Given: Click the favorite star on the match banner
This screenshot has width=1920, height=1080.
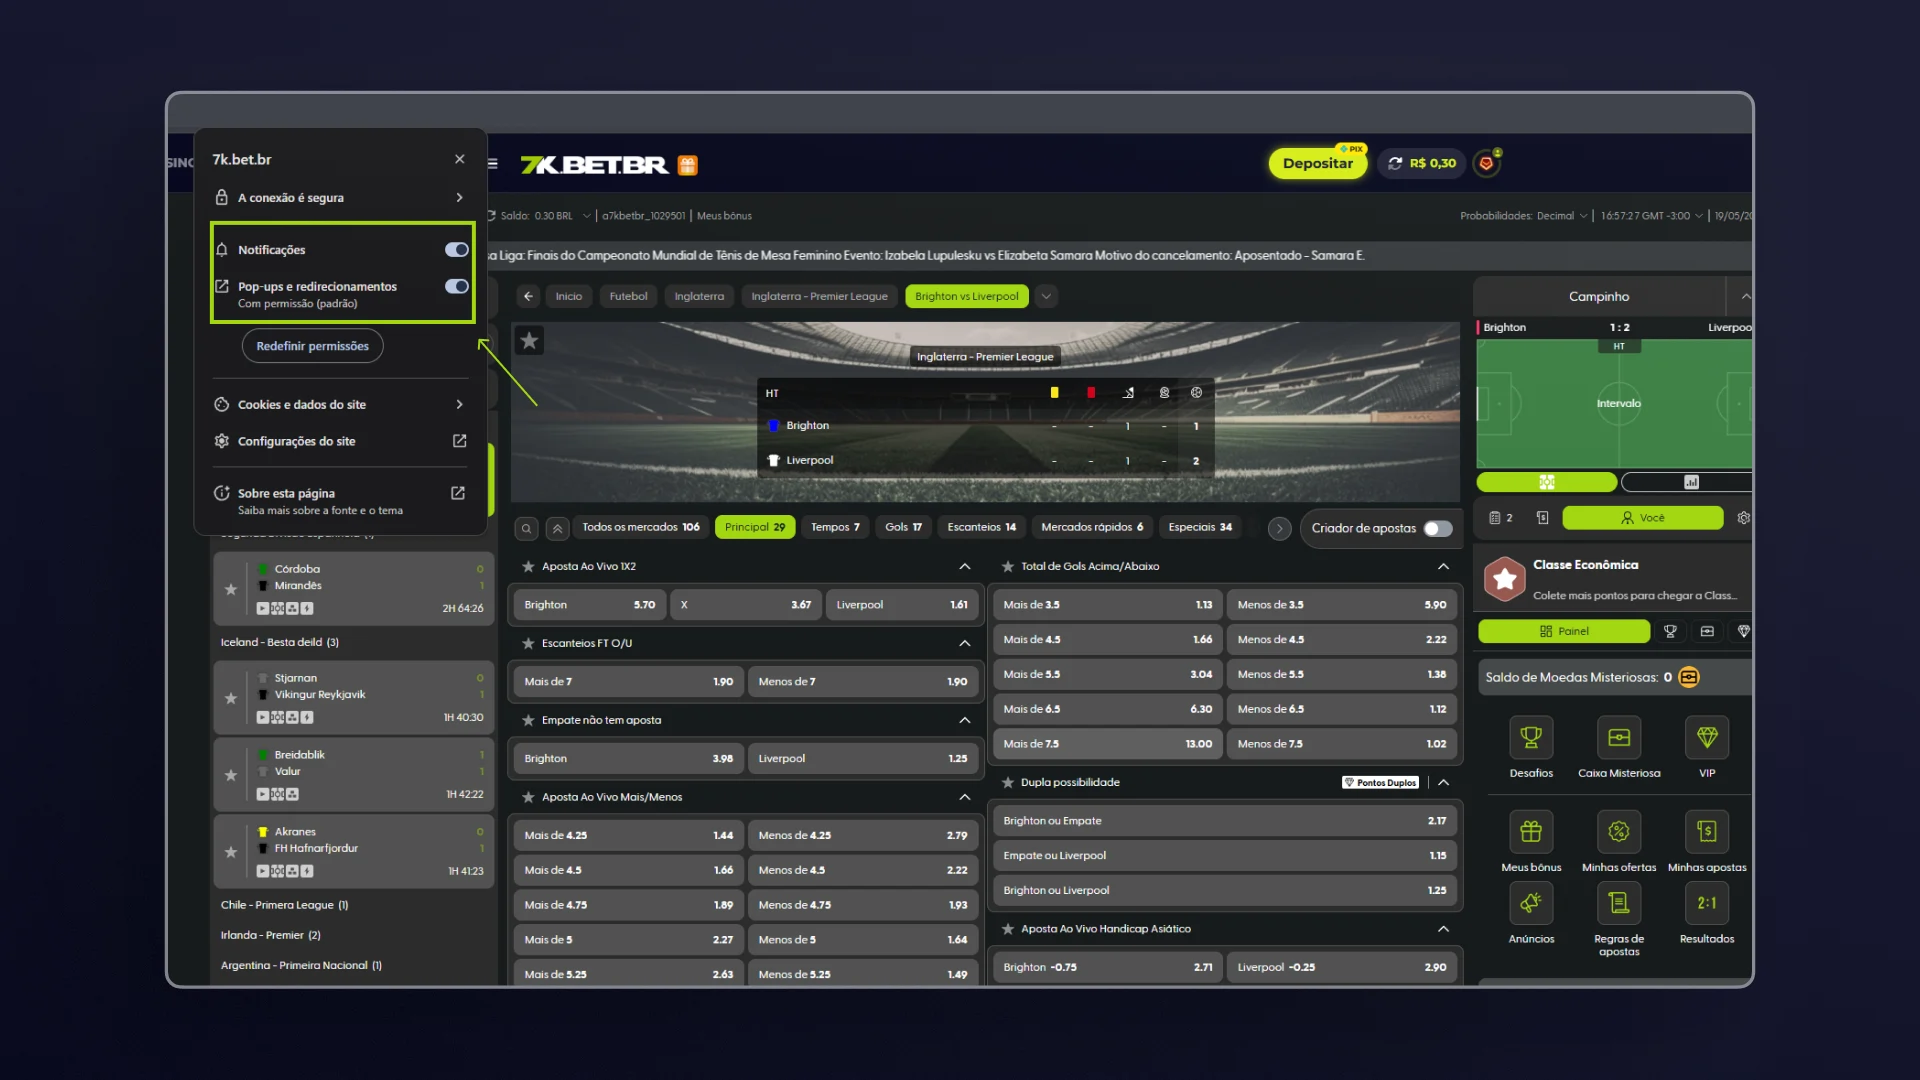Looking at the screenshot, I should [x=529, y=341].
